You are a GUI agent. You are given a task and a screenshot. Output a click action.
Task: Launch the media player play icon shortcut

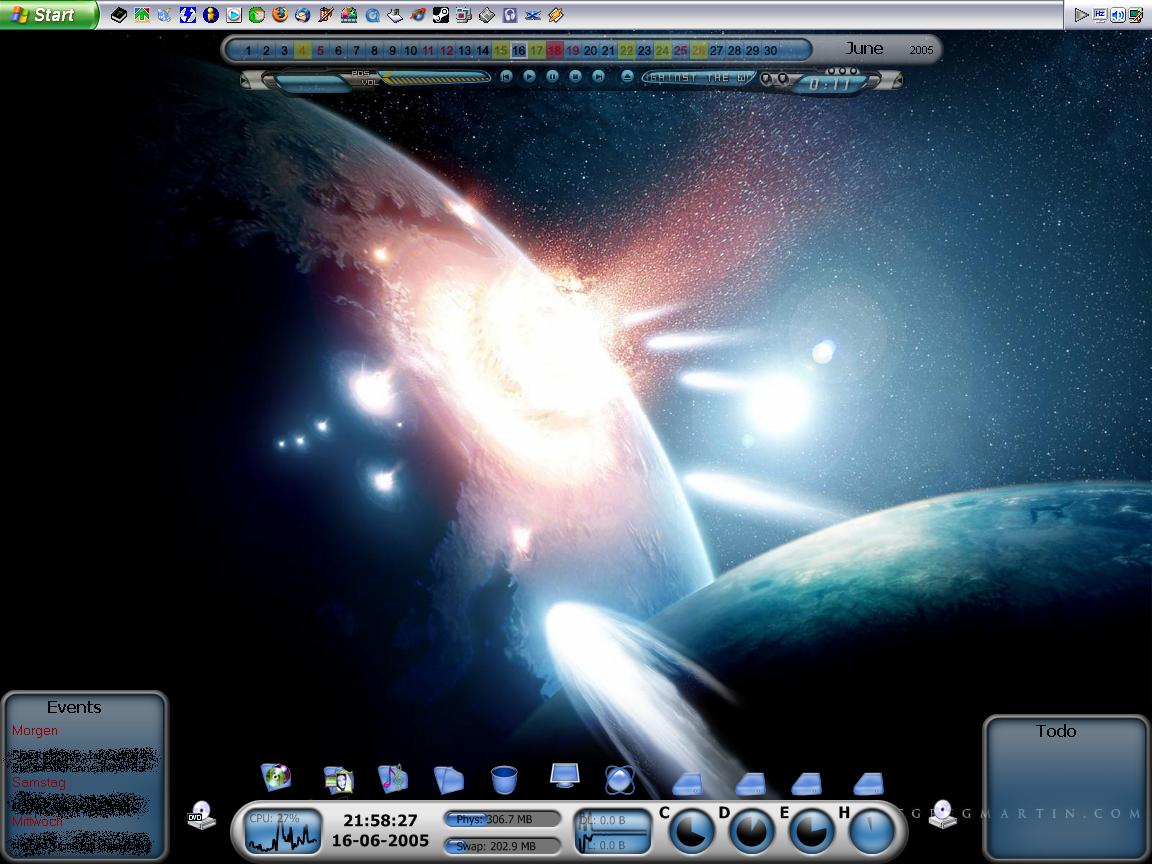tap(234, 15)
